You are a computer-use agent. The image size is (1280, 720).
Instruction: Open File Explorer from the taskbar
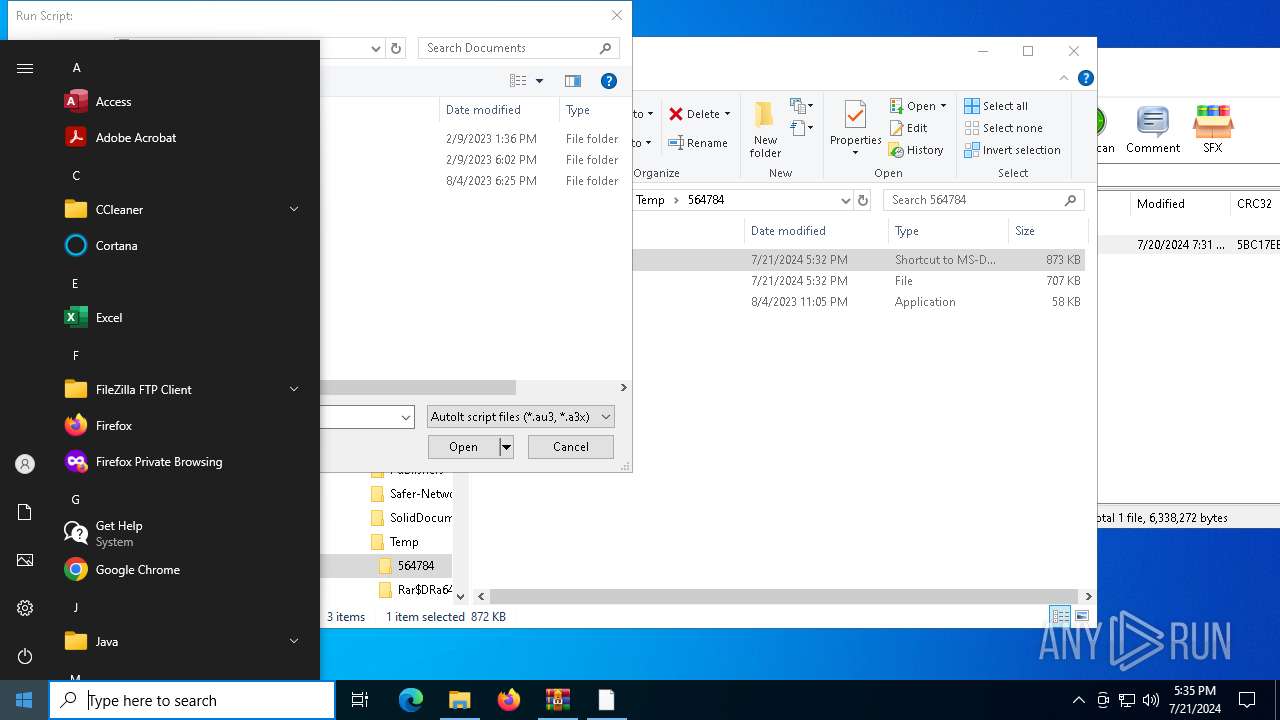pos(459,700)
